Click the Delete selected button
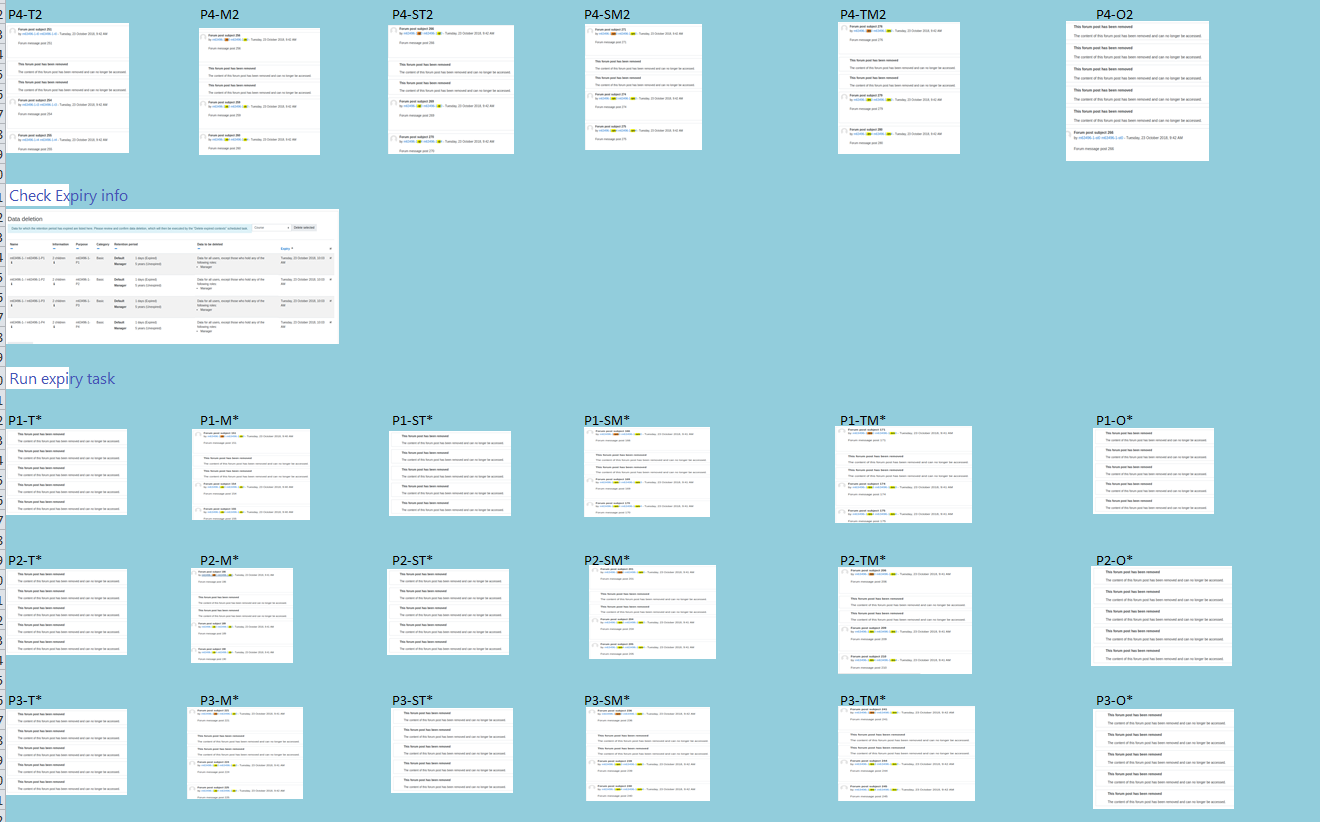Viewport: 1320px width, 822px height. coord(304,228)
